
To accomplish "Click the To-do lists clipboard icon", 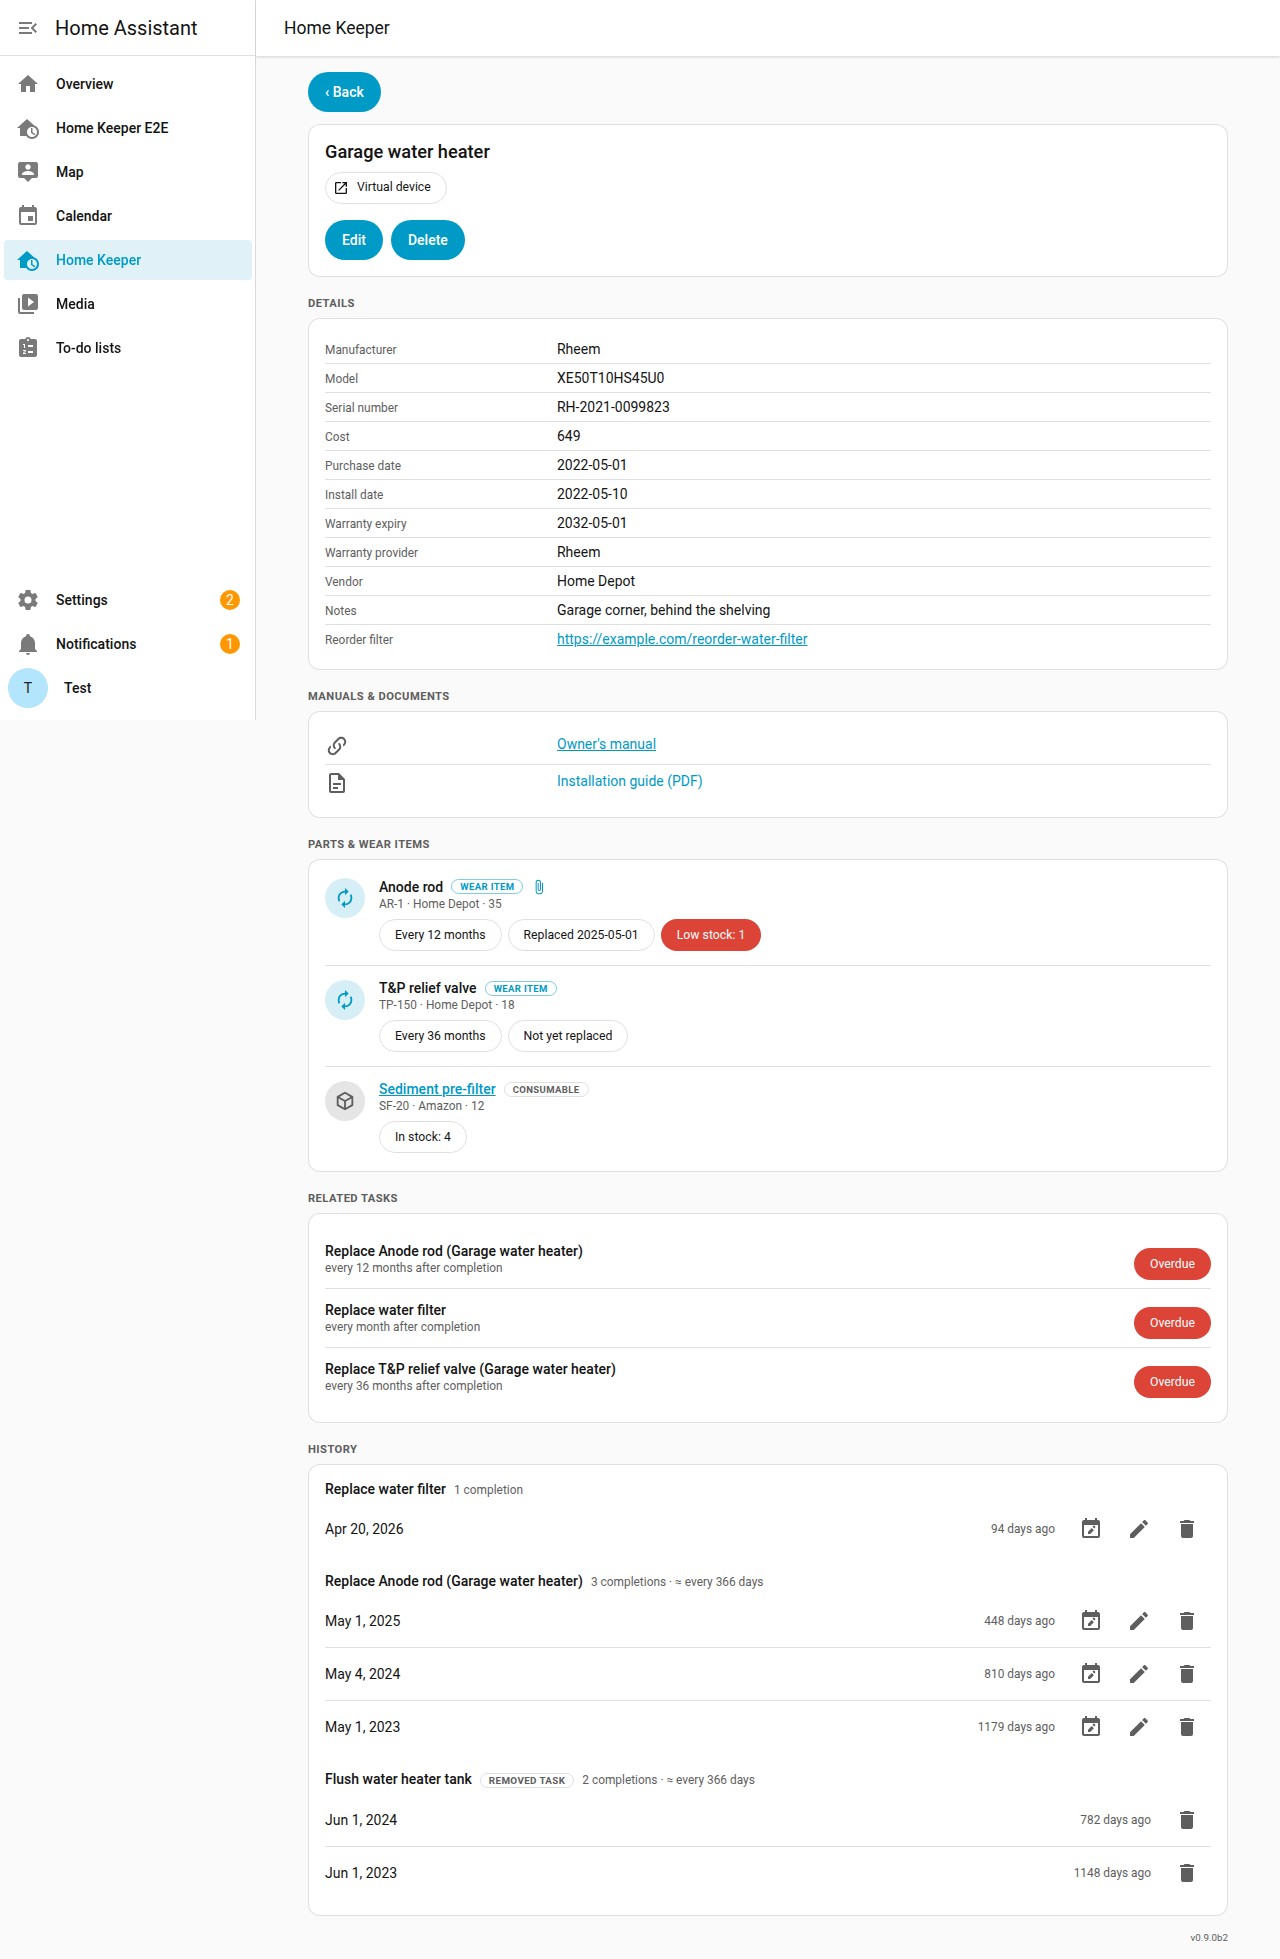I will (28, 348).
